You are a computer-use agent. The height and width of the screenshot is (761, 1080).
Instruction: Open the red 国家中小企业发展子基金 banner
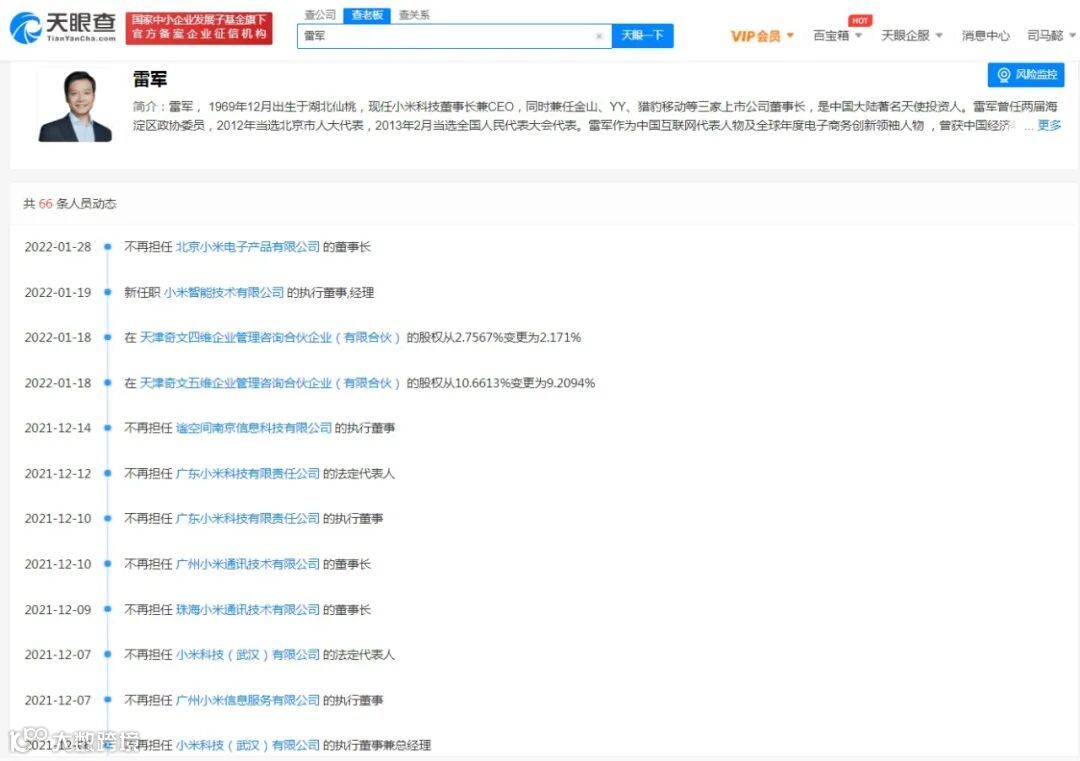(199, 28)
